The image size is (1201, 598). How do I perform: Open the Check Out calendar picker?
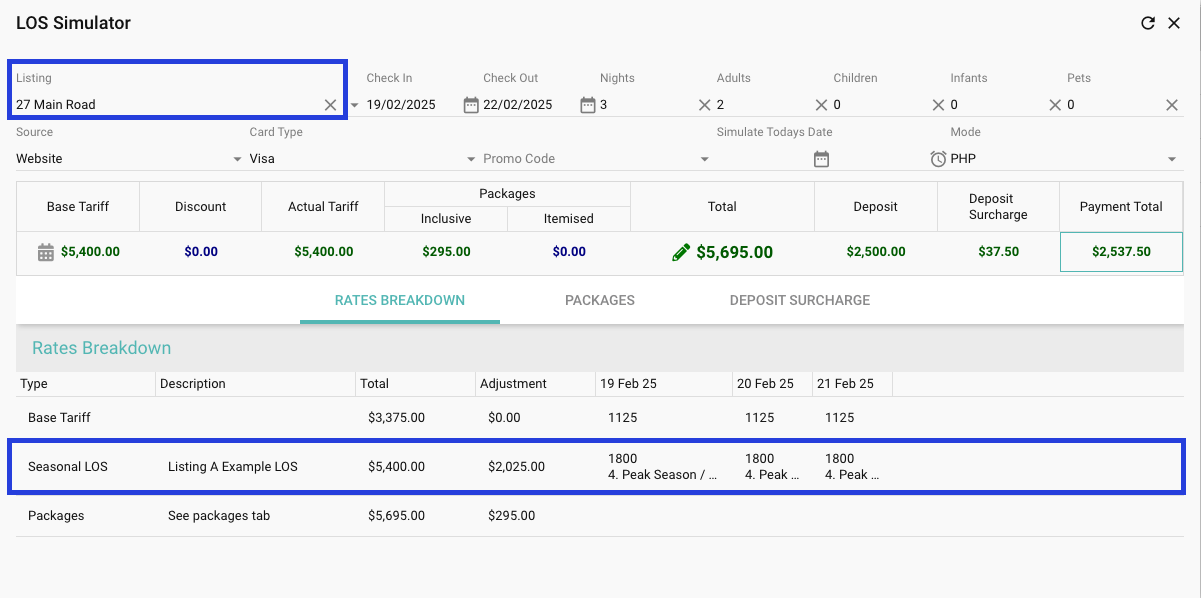(588, 105)
